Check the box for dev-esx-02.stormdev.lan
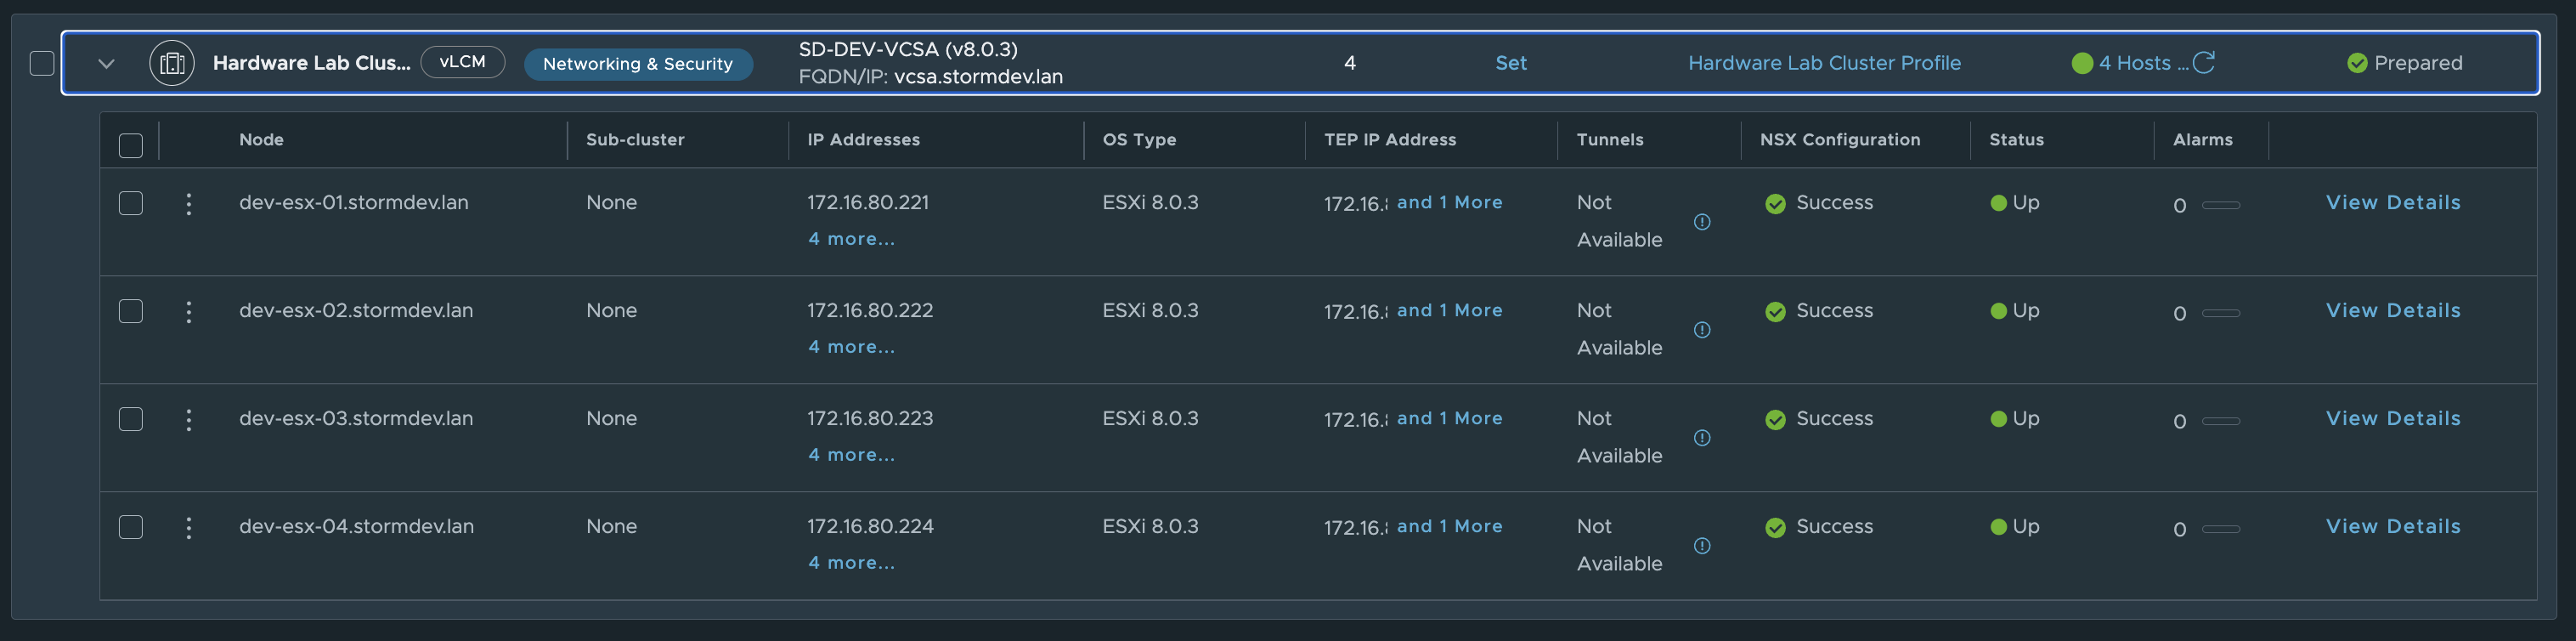 point(131,311)
